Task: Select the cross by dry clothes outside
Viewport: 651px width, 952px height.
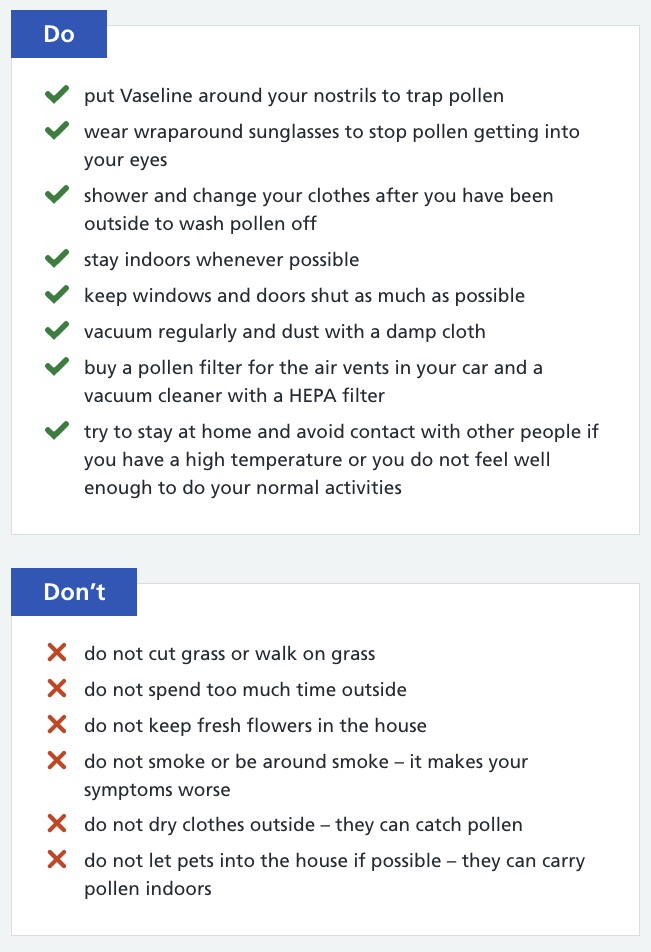Action: (x=56, y=823)
